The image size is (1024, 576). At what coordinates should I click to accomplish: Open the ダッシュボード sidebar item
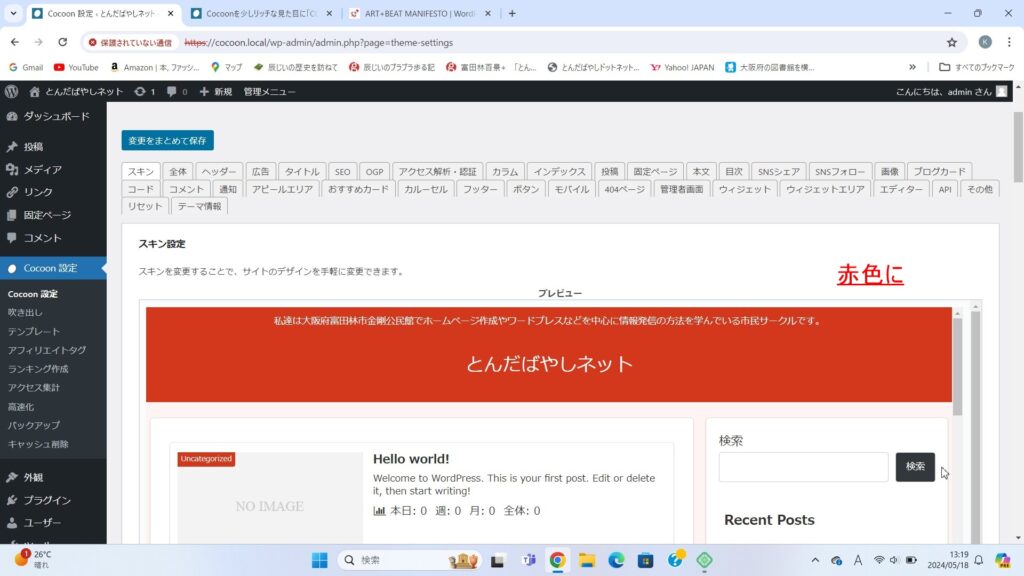pyautogui.click(x=56, y=116)
